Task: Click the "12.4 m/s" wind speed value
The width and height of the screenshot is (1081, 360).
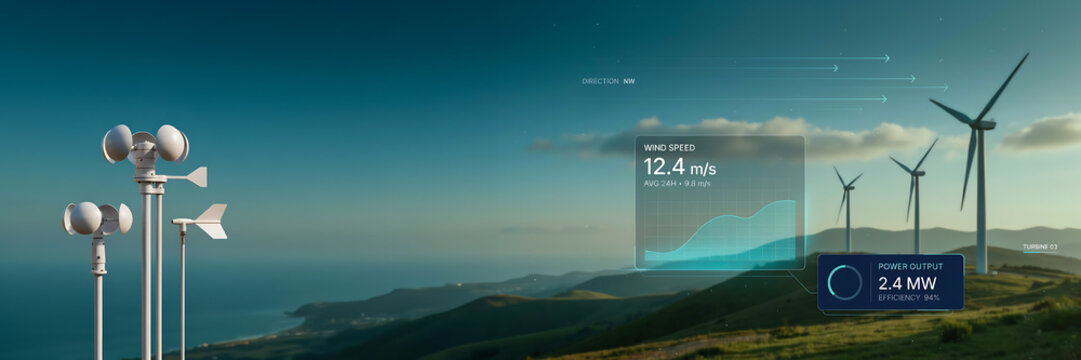Action: (680, 166)
